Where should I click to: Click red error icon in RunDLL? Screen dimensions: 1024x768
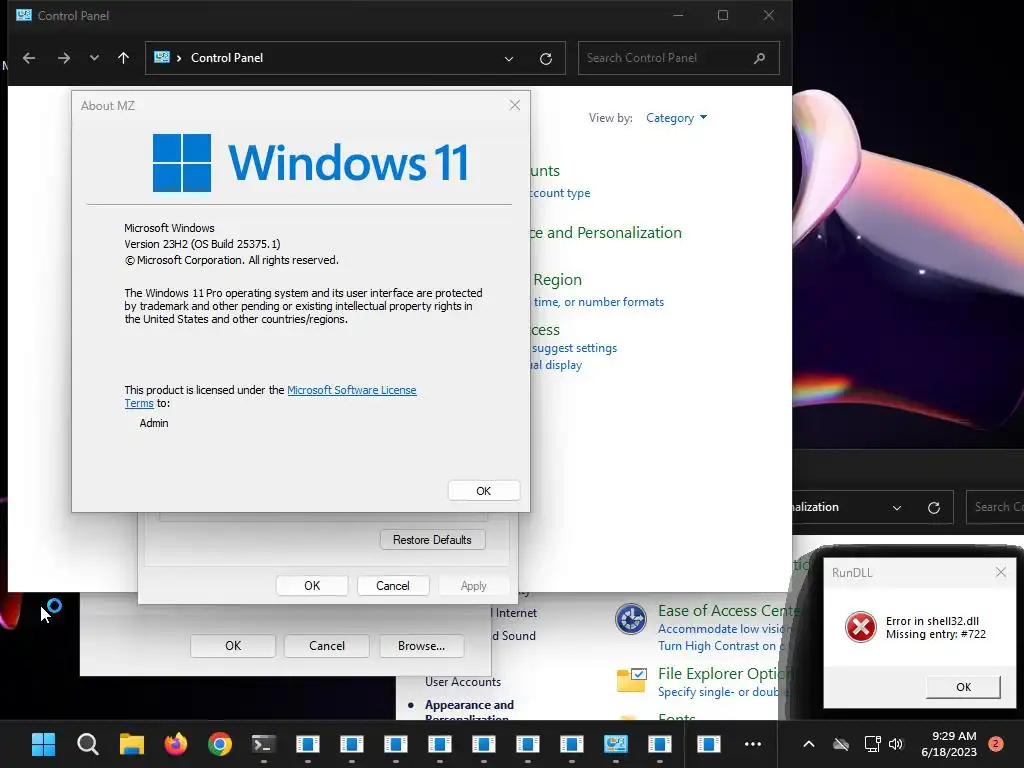(861, 628)
